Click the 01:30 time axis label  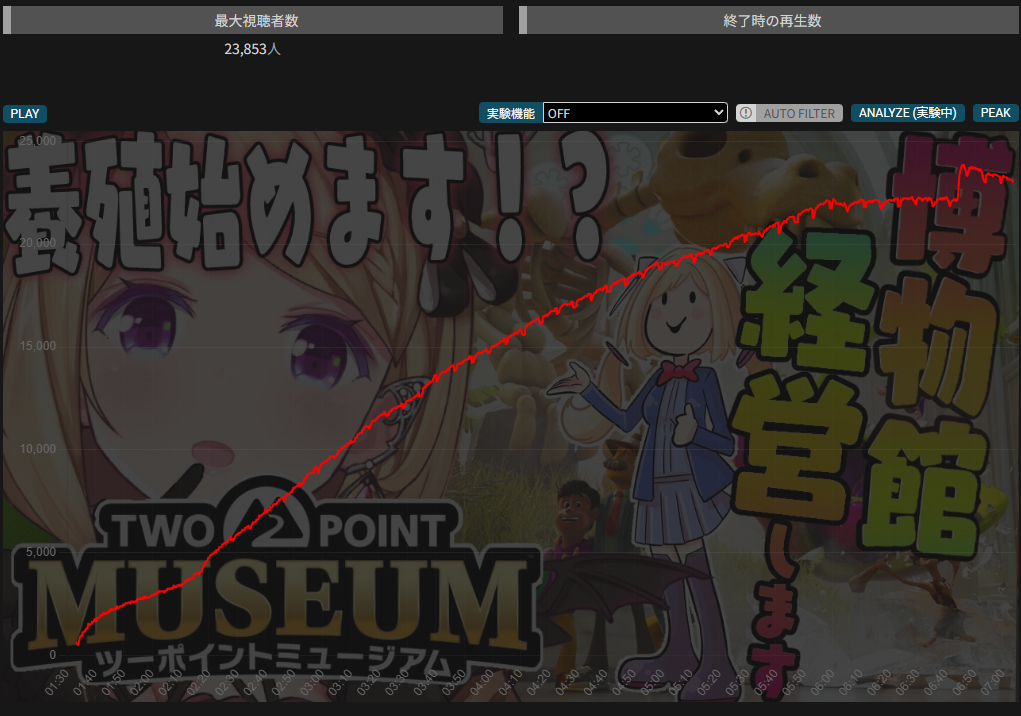pyautogui.click(x=57, y=682)
